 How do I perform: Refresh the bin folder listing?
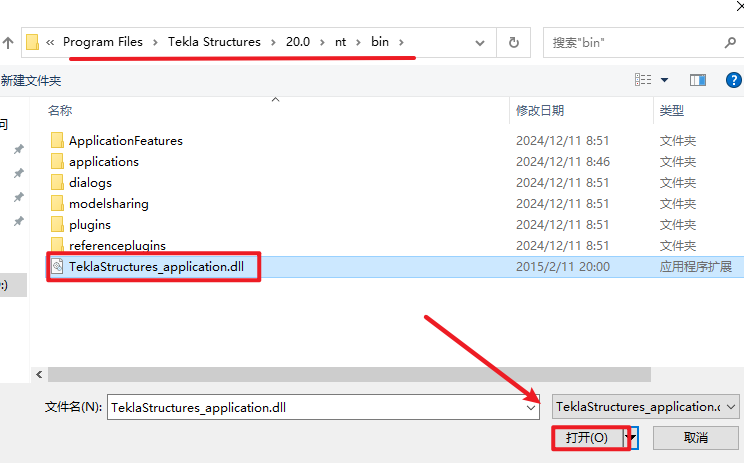click(513, 43)
